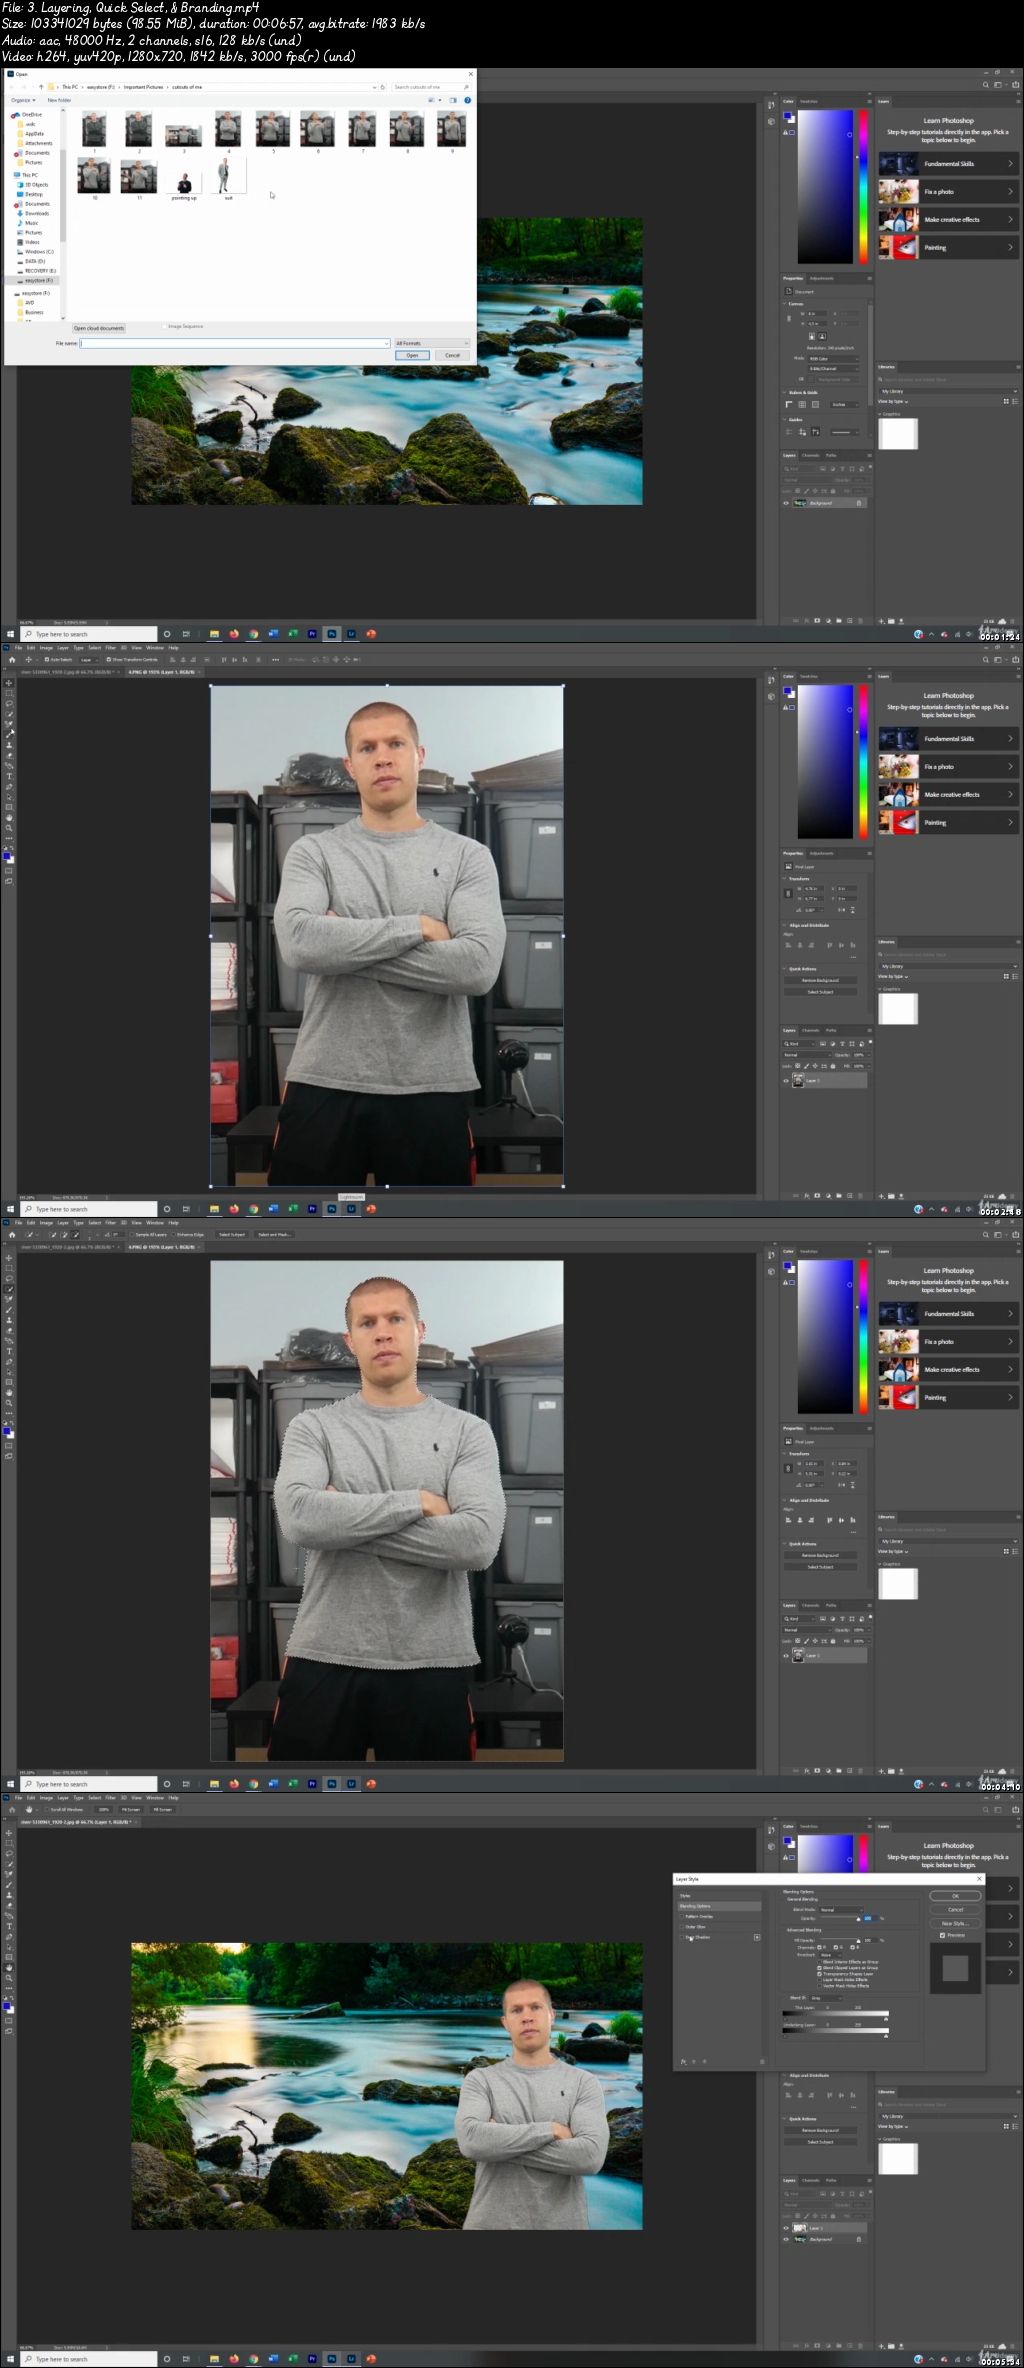
Task: Click the help icon in Open dialog
Action: [x=467, y=100]
